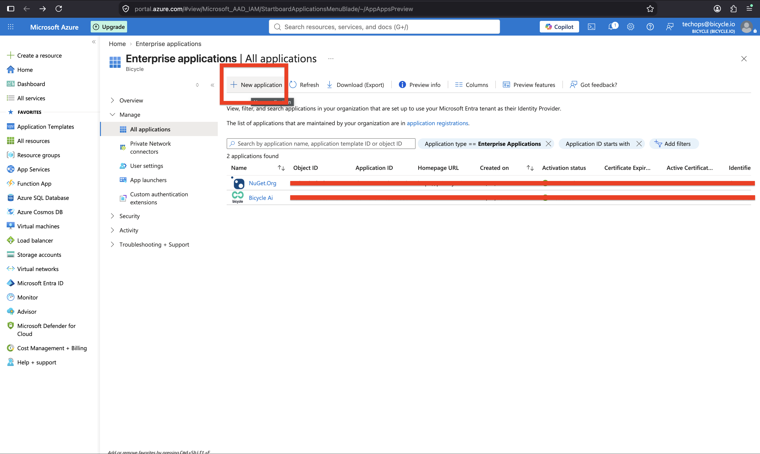Viewport: 760px width, 454px height.
Task: Open the help question mark icon
Action: point(650,27)
